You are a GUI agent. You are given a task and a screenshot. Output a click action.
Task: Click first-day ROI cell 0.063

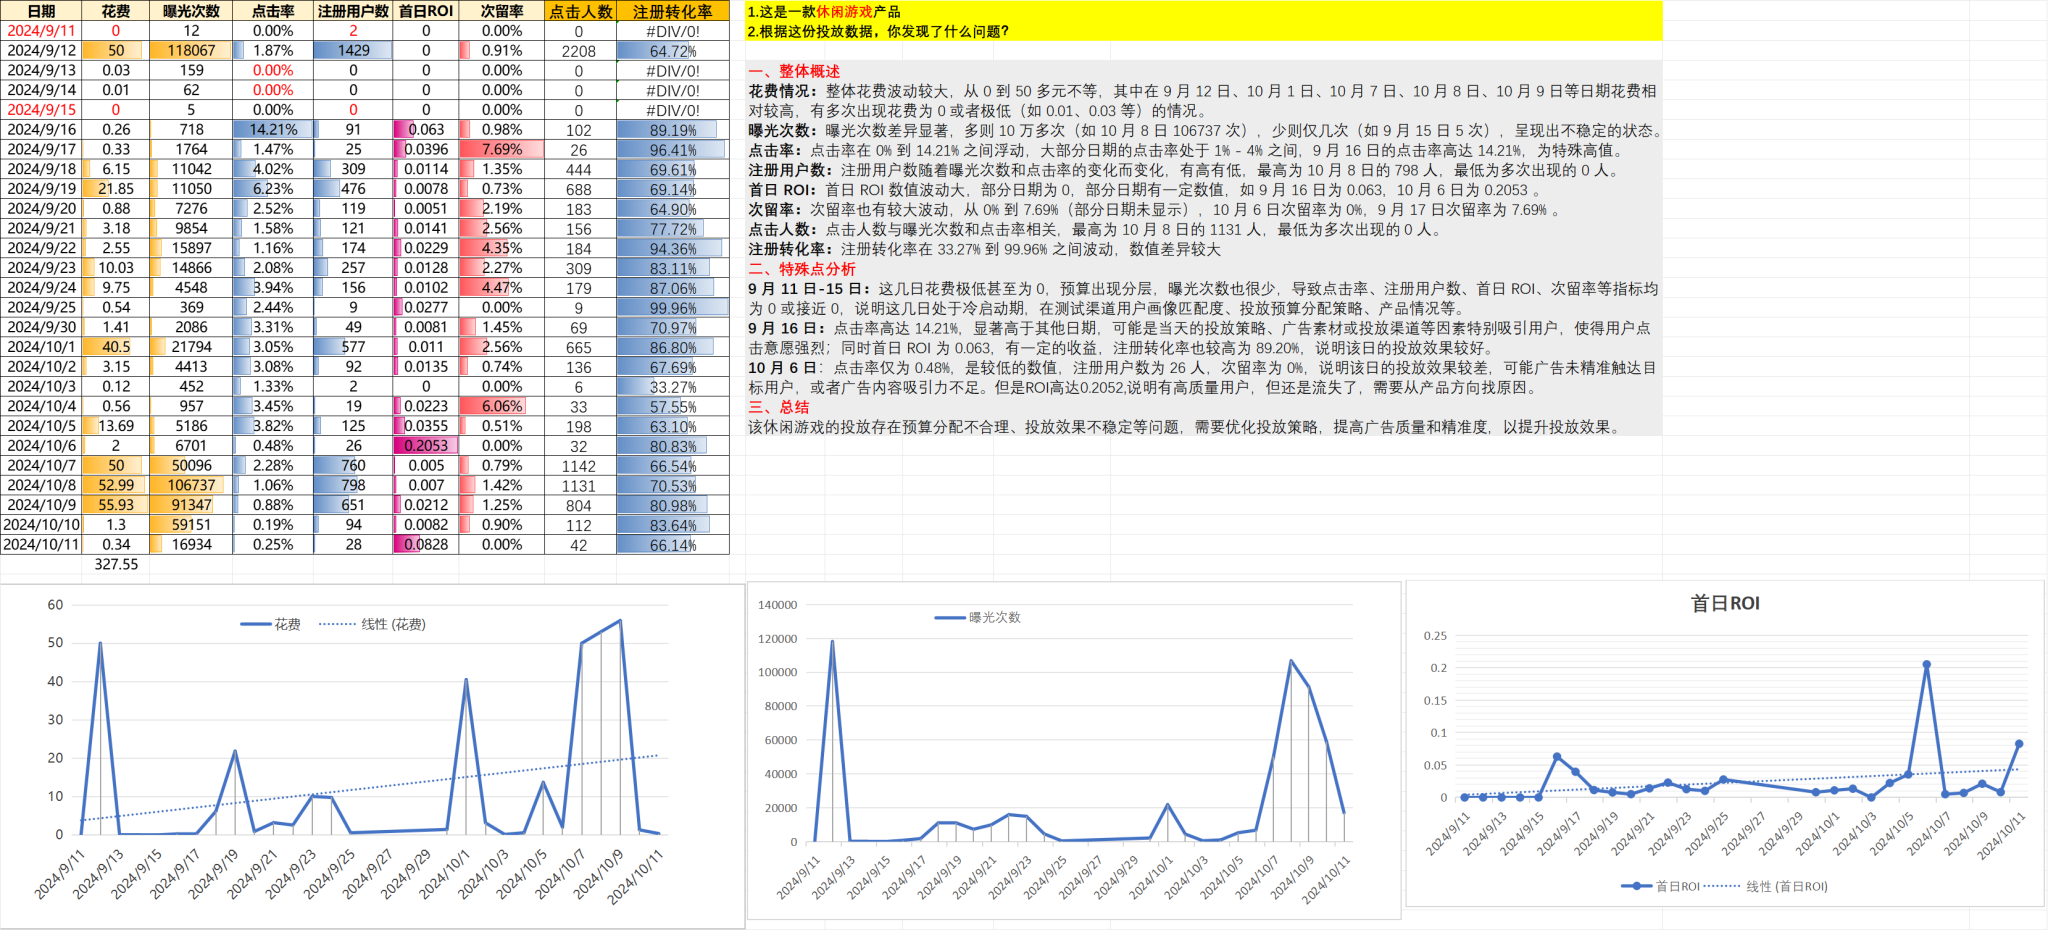tap(426, 130)
